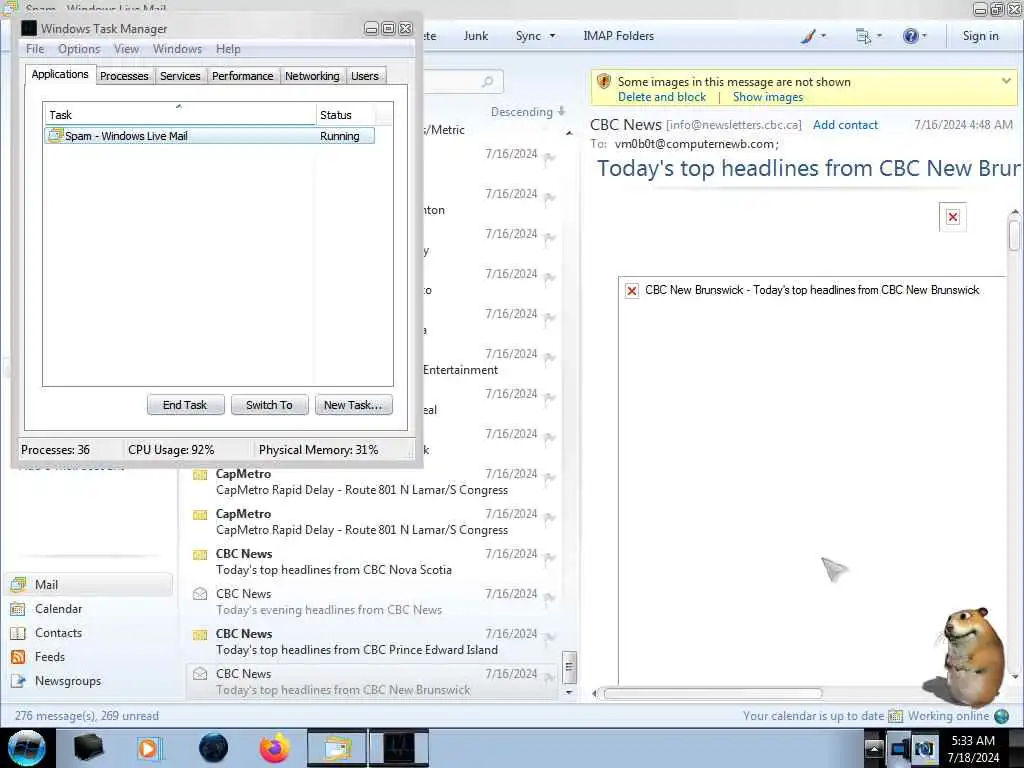Click the reading pane horizontal scrollbar

coord(712,693)
